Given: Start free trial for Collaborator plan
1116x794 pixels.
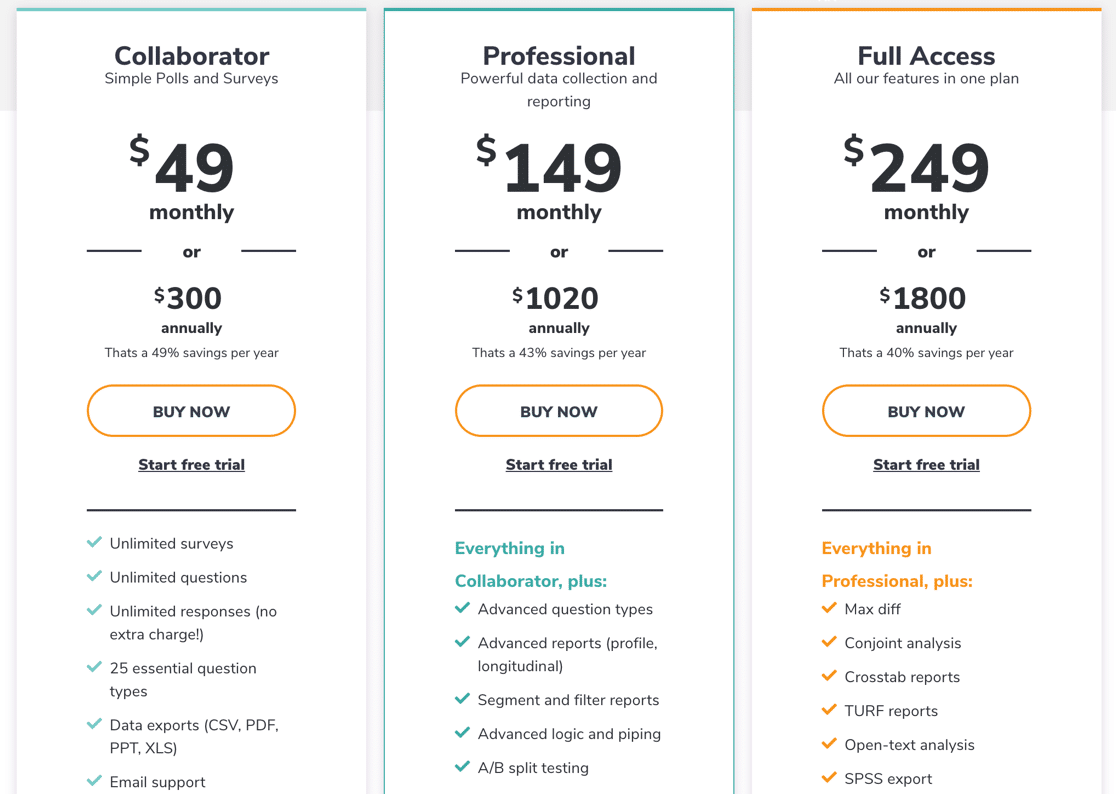Looking at the screenshot, I should (x=191, y=465).
